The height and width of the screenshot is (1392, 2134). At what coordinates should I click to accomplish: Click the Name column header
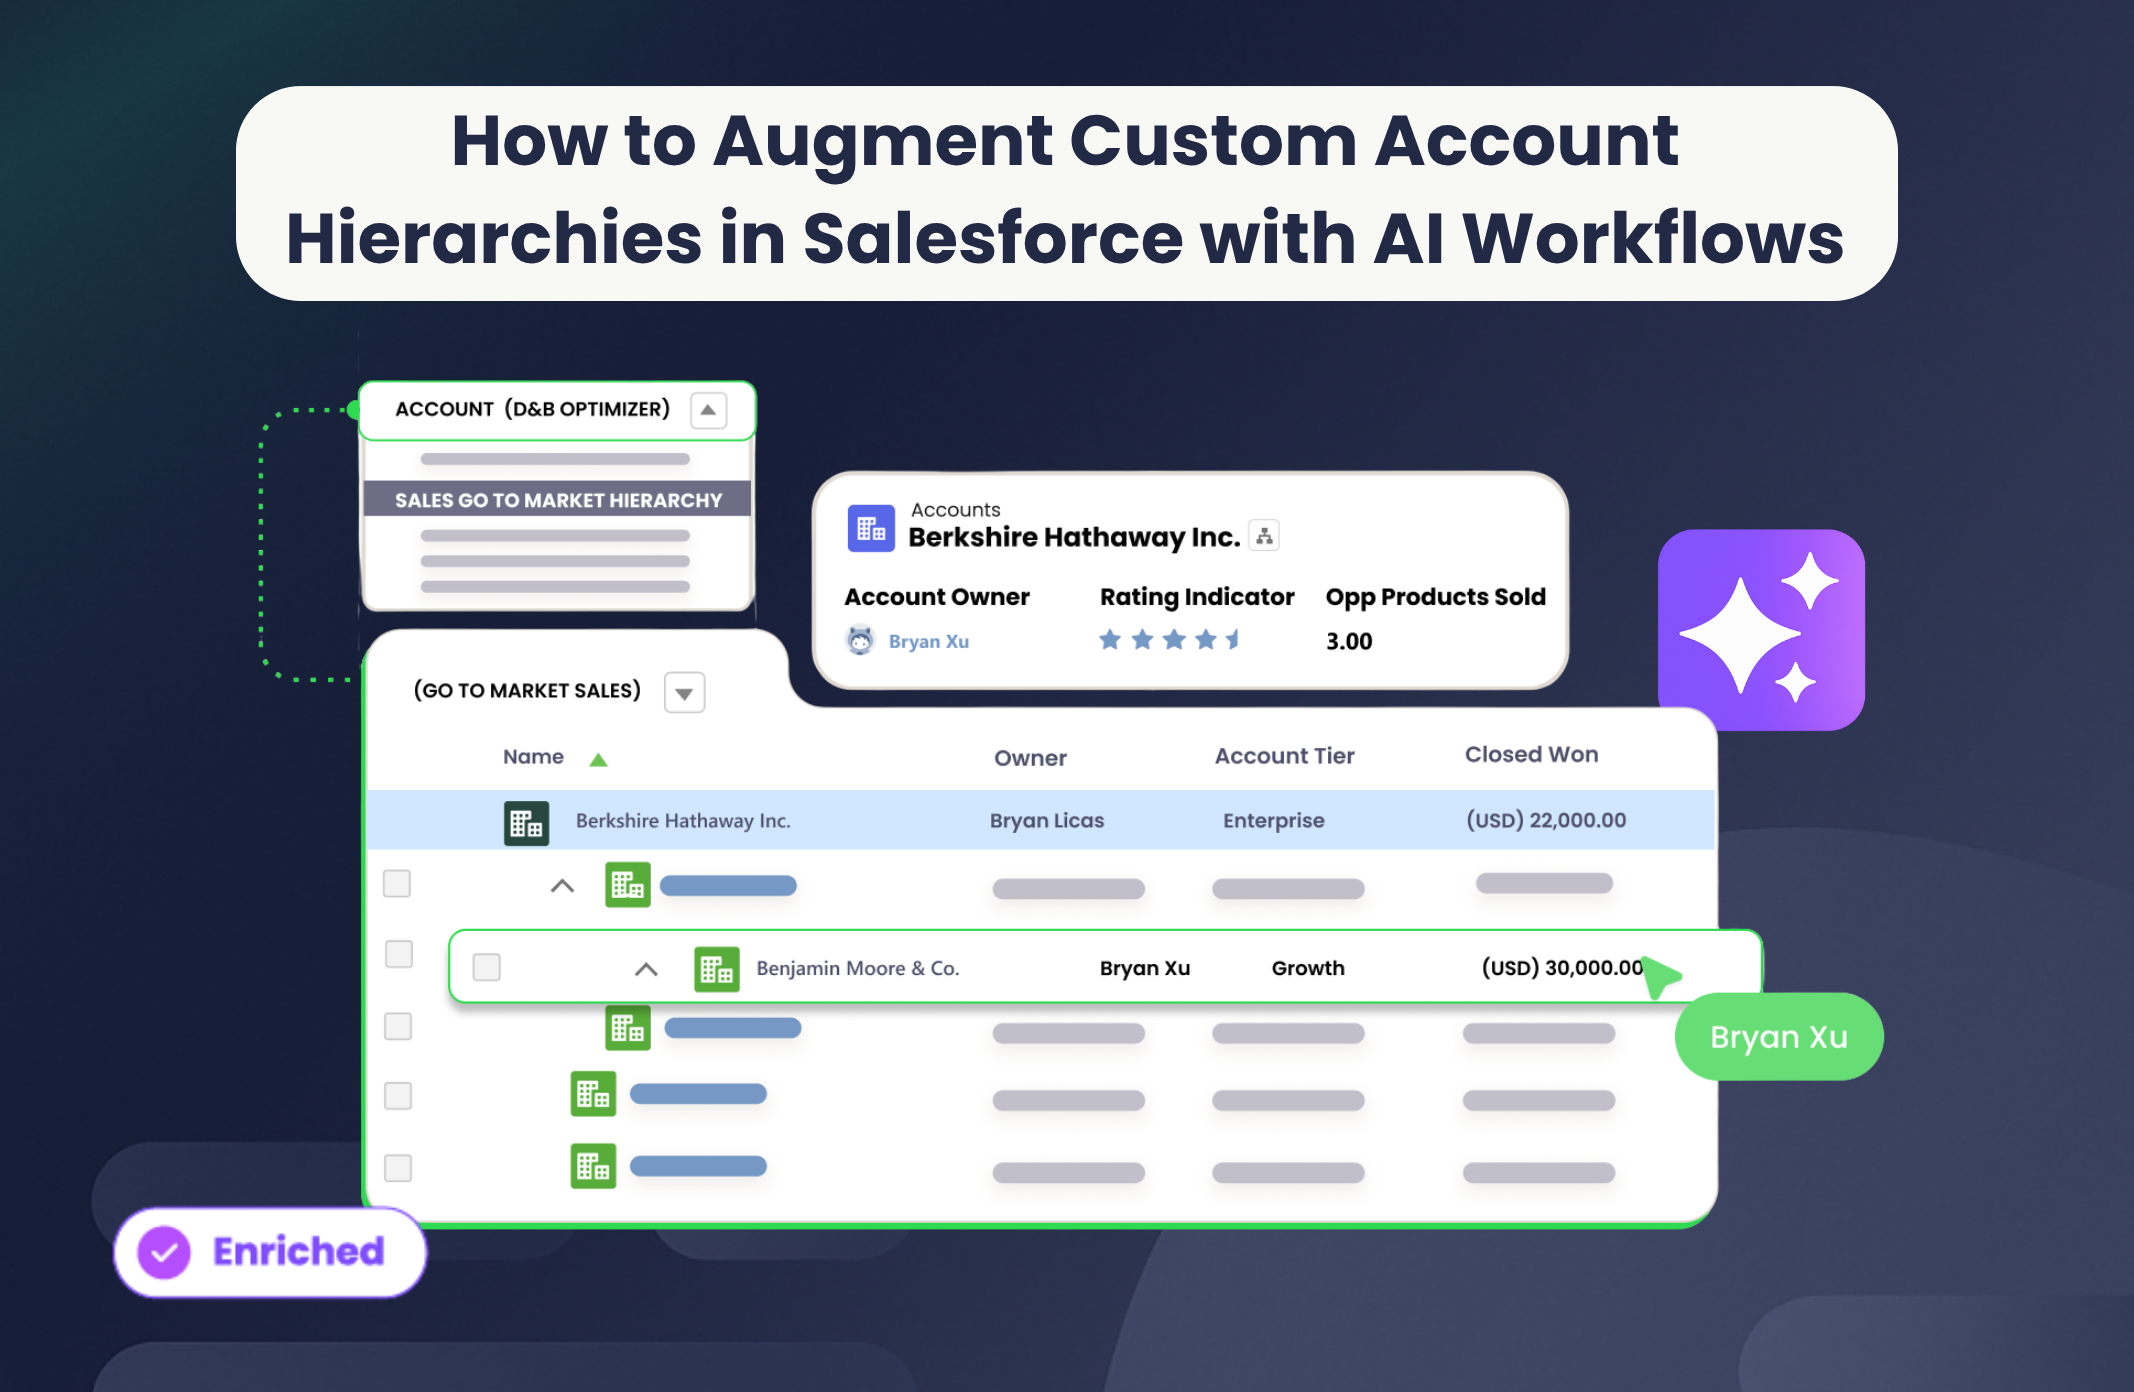point(533,757)
